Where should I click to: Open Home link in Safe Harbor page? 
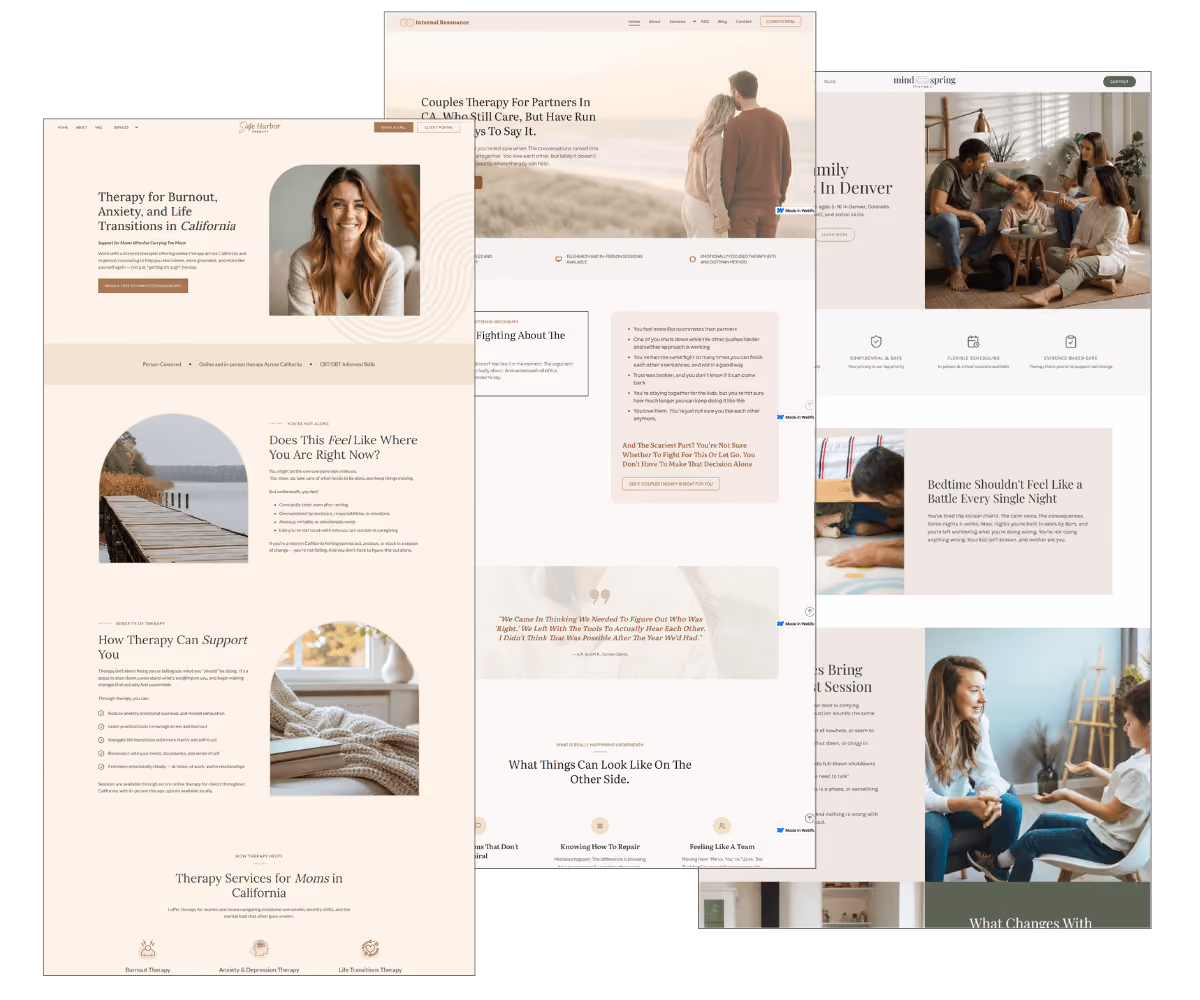pyautogui.click(x=63, y=127)
